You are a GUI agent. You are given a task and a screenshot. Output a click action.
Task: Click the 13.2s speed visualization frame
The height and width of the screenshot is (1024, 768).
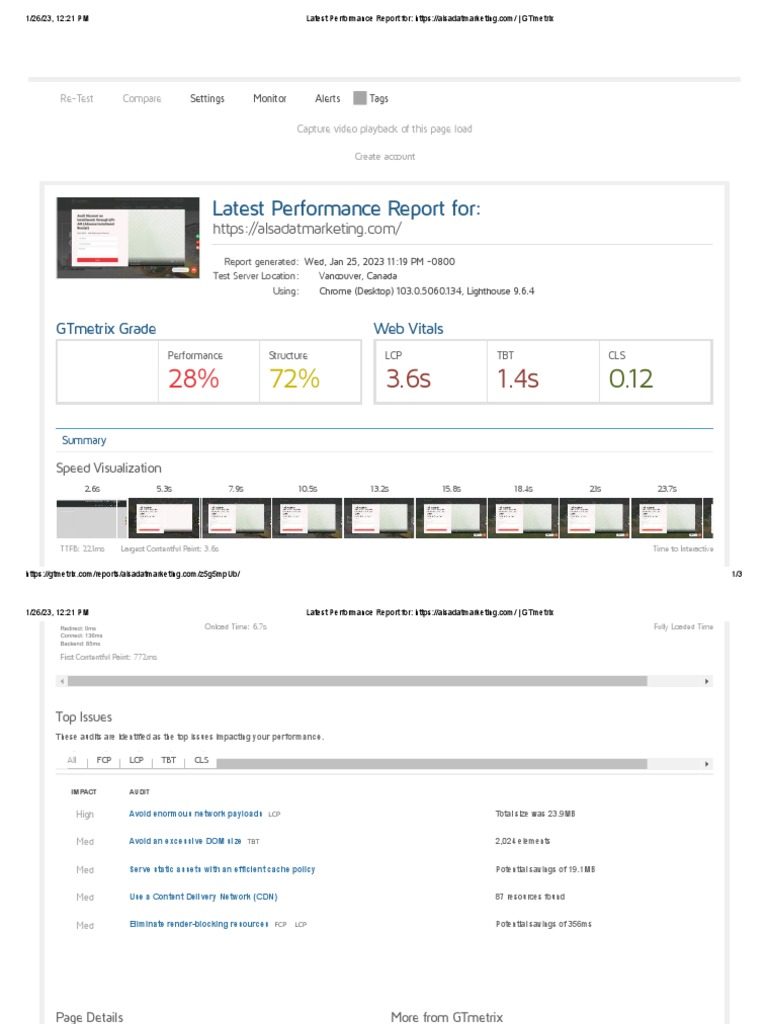coord(379,519)
